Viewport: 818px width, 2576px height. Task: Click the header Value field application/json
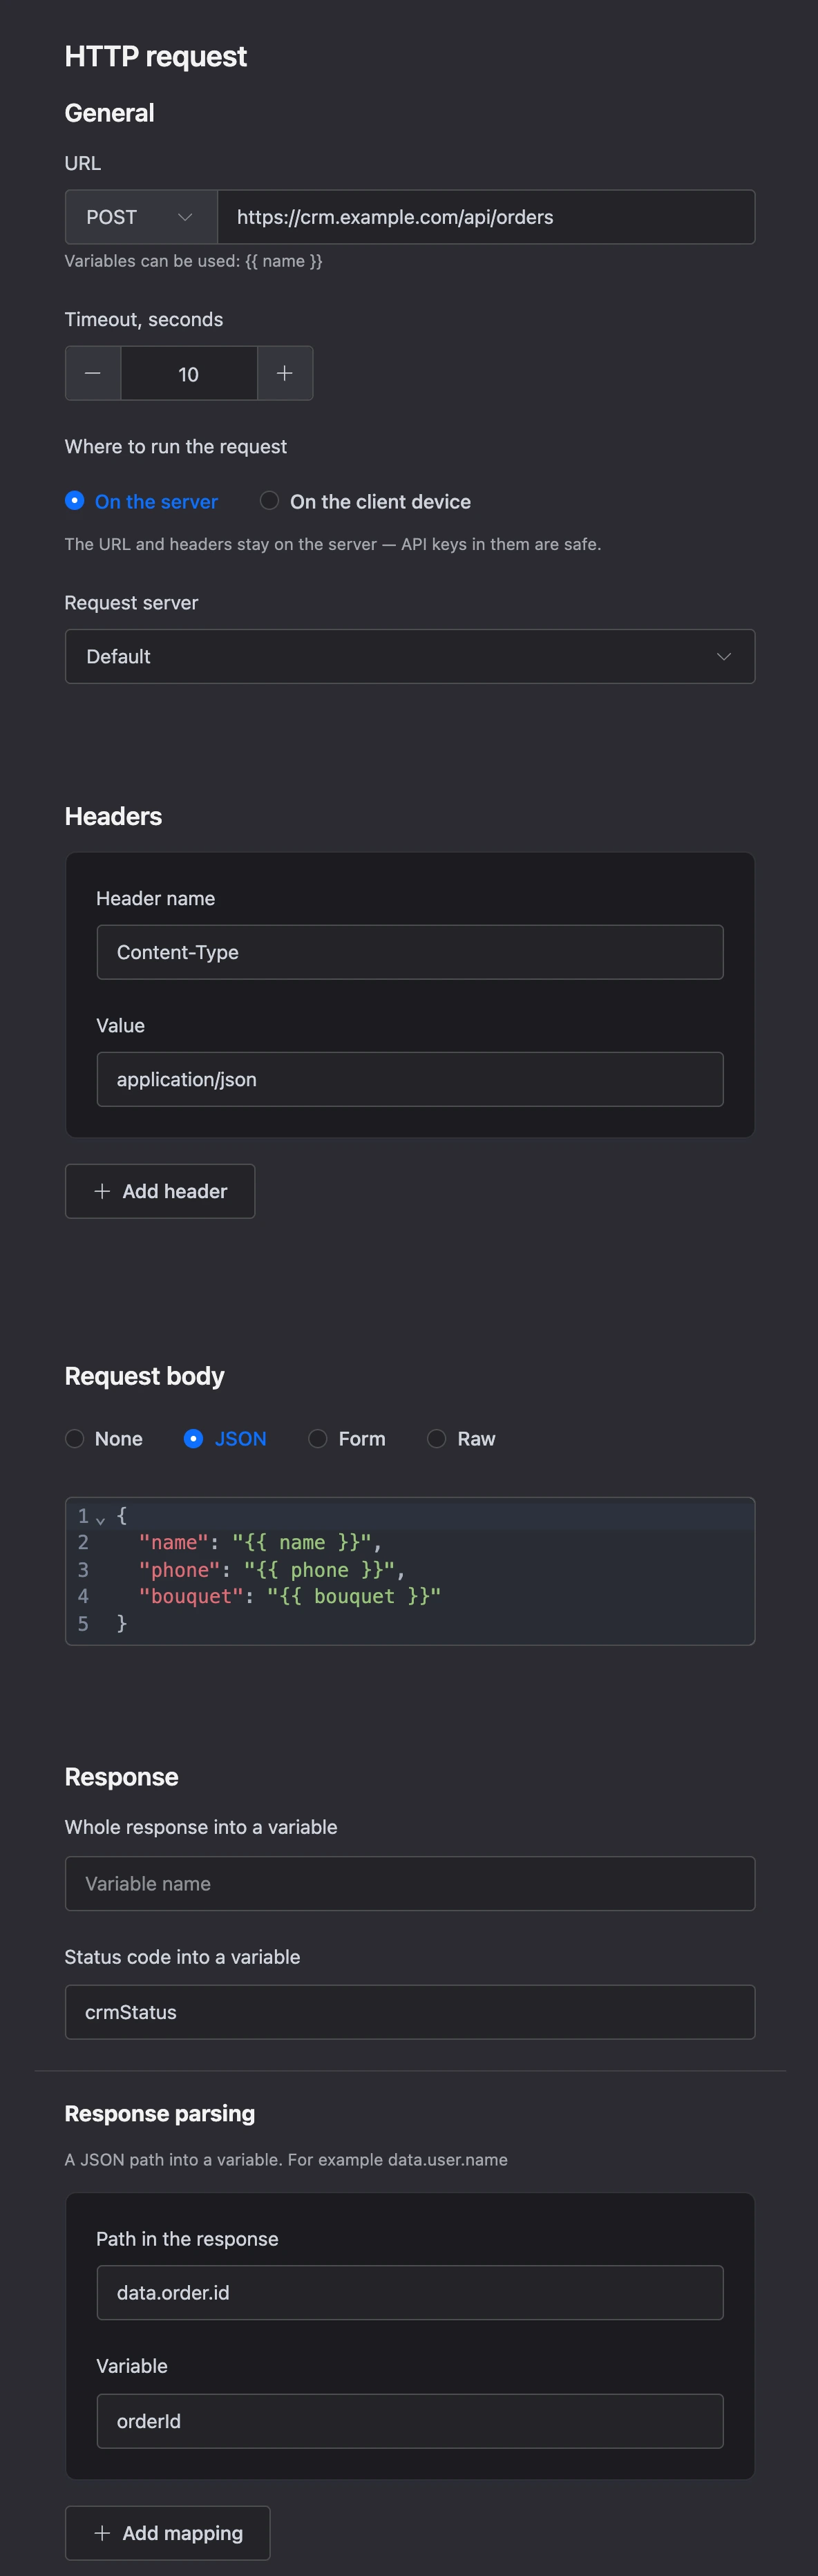[410, 1079]
